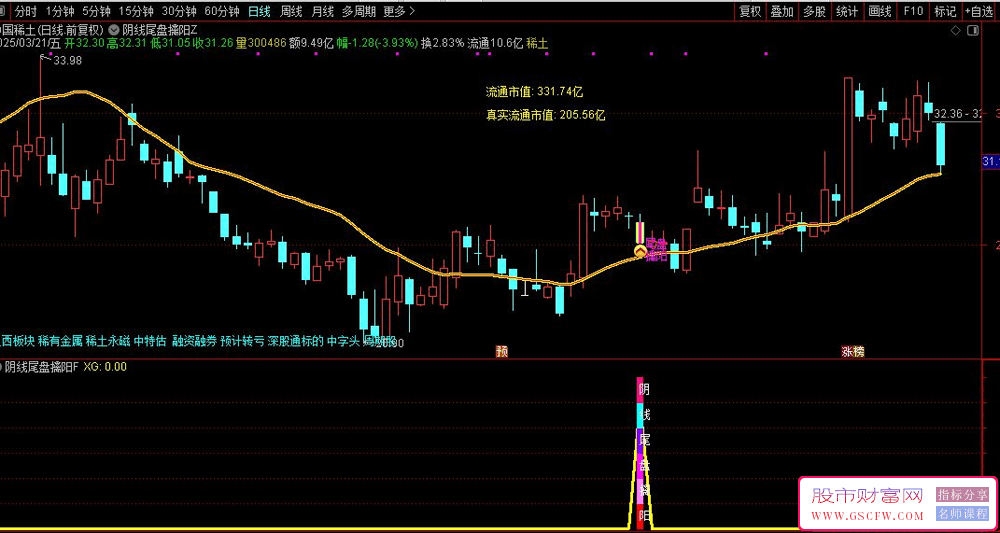Click the diamond icon near chart corner
Viewport: 1000px width, 533px height.
click(x=955, y=30)
